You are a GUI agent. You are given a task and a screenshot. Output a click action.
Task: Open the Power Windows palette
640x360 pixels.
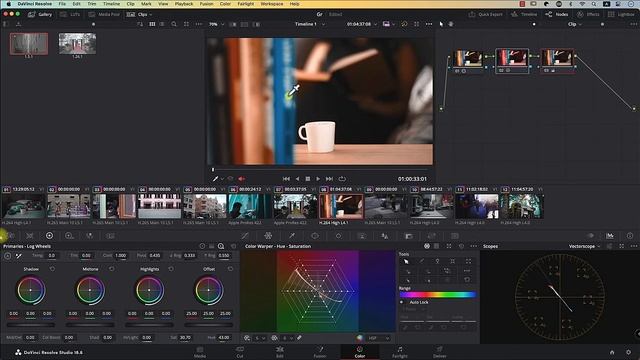click(x=315, y=236)
